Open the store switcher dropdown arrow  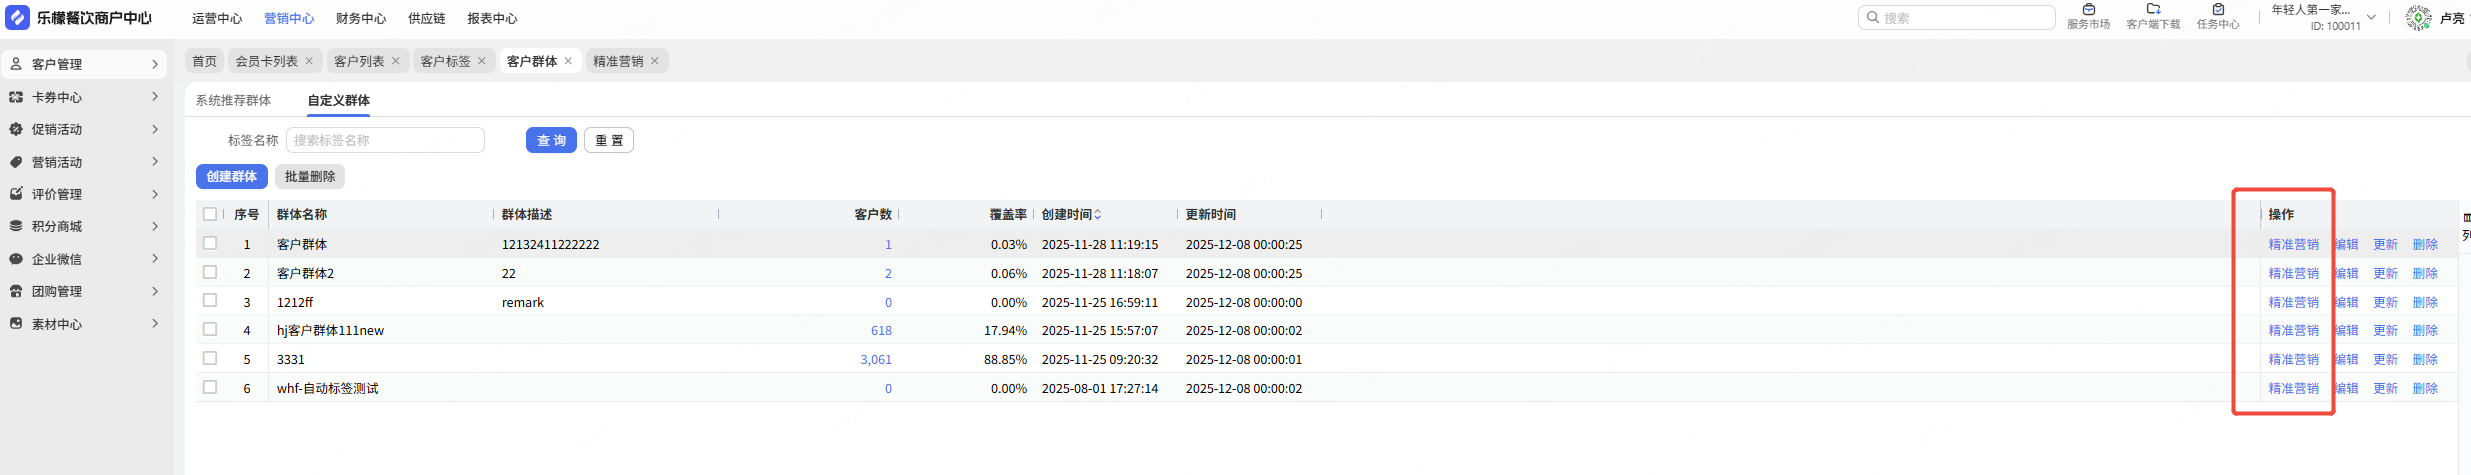2371,17
